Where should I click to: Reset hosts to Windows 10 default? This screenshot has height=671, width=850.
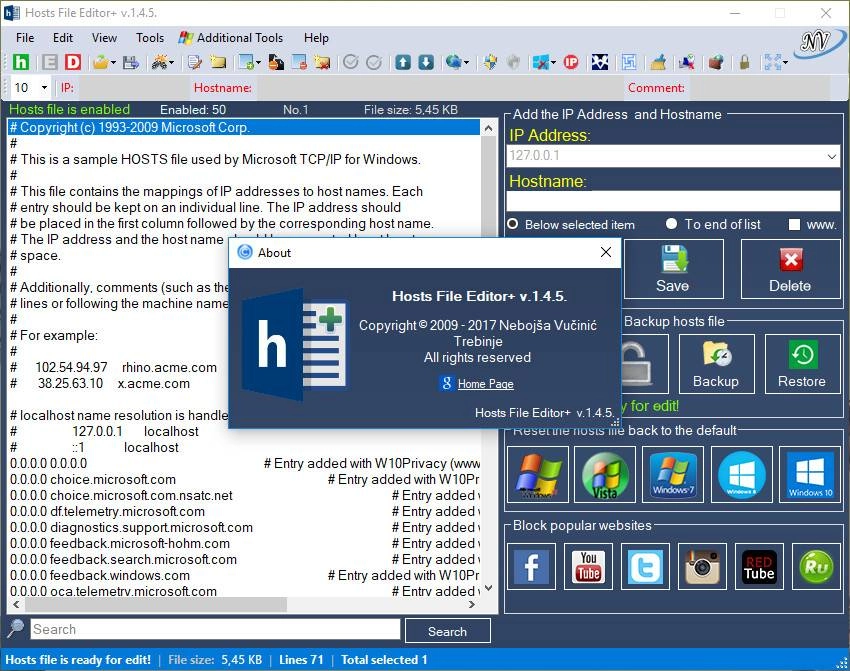810,474
